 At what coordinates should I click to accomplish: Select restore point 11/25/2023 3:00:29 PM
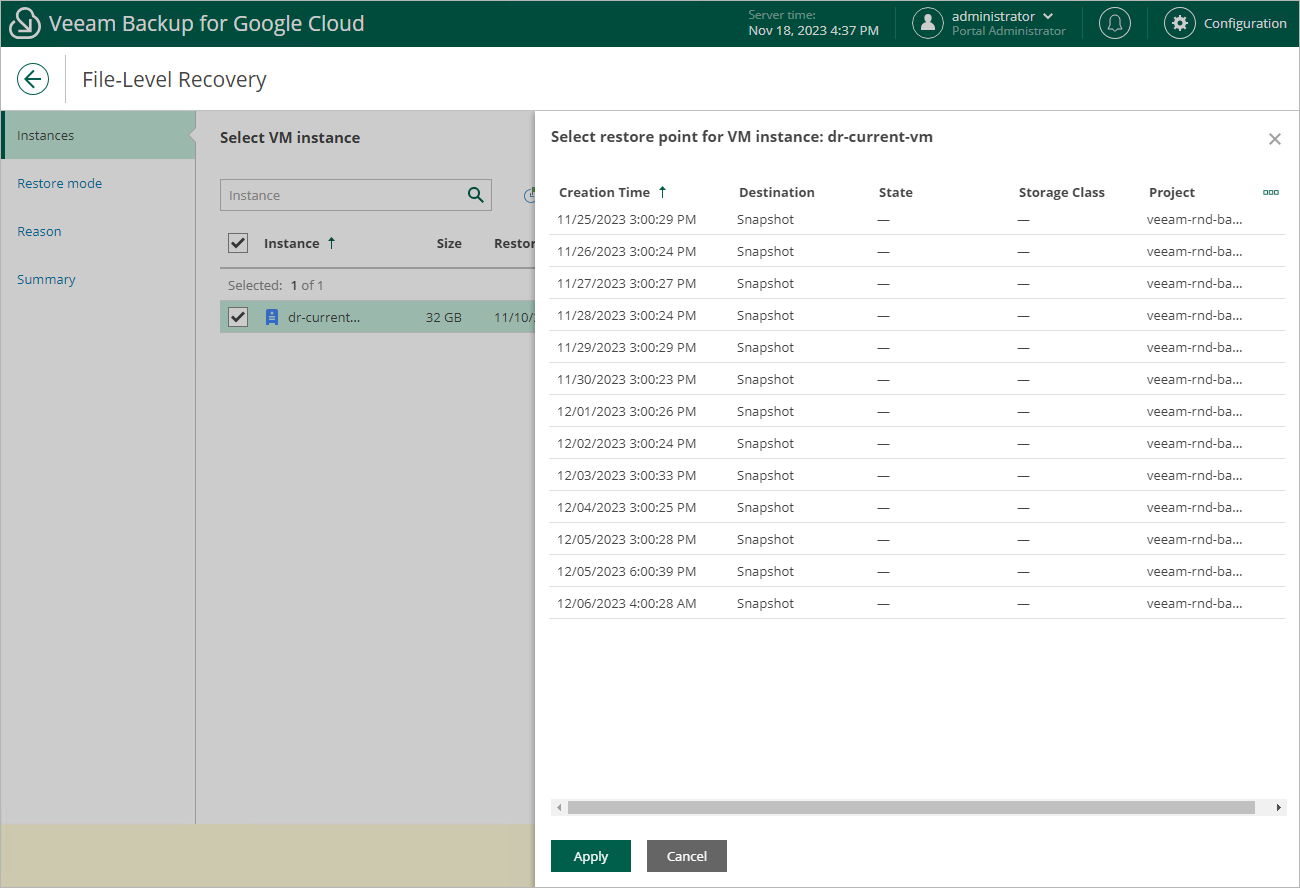pyautogui.click(x=917, y=220)
